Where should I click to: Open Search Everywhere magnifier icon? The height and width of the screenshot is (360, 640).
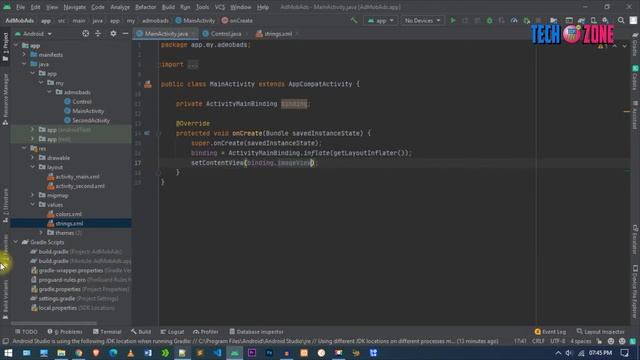pos(621,20)
